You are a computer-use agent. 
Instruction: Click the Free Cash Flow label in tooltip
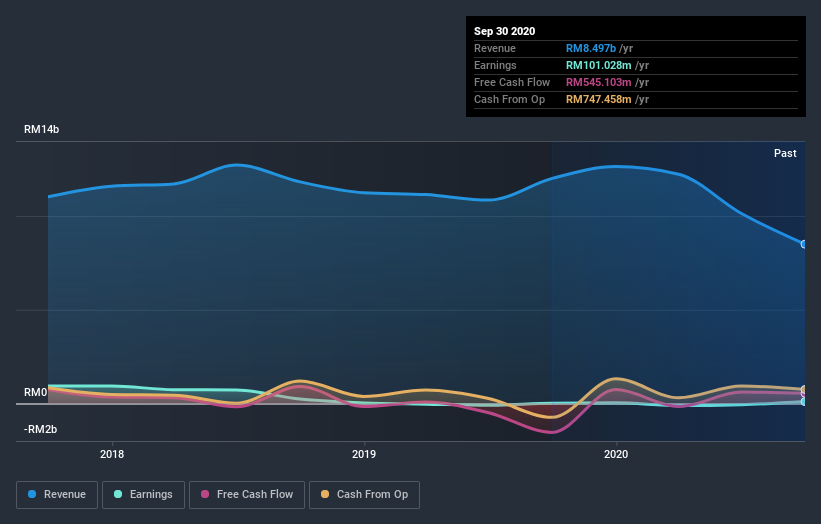pyautogui.click(x=512, y=82)
